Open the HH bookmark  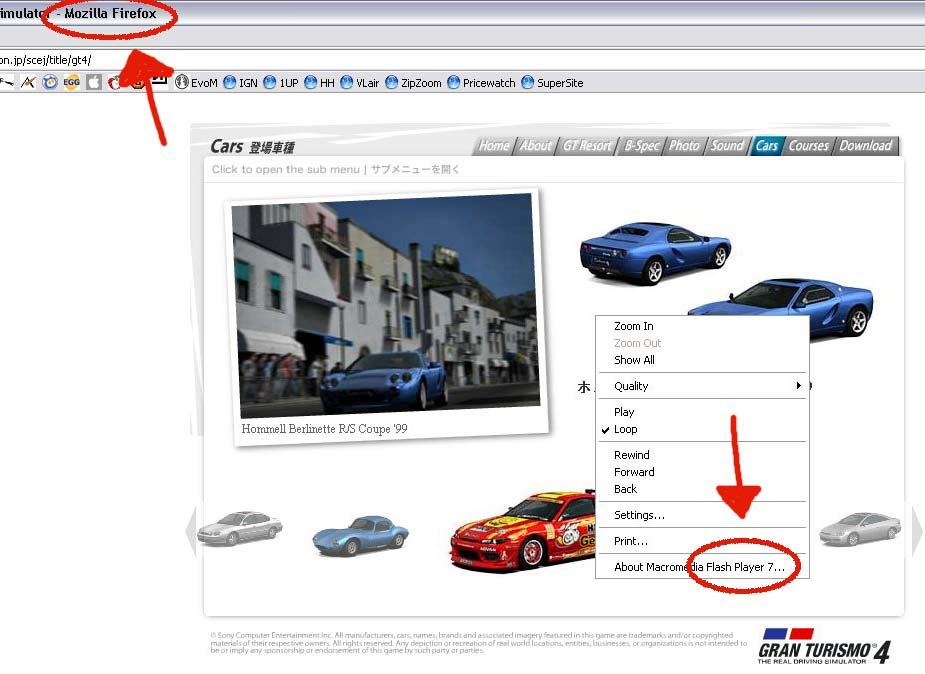click(320, 83)
